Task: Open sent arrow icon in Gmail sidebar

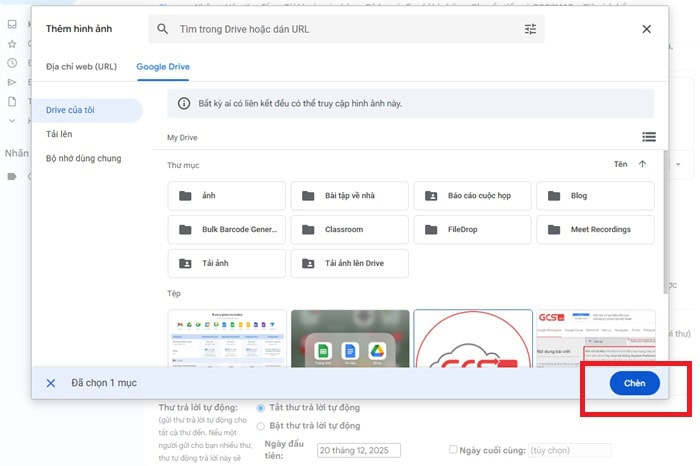Action: tap(12, 82)
